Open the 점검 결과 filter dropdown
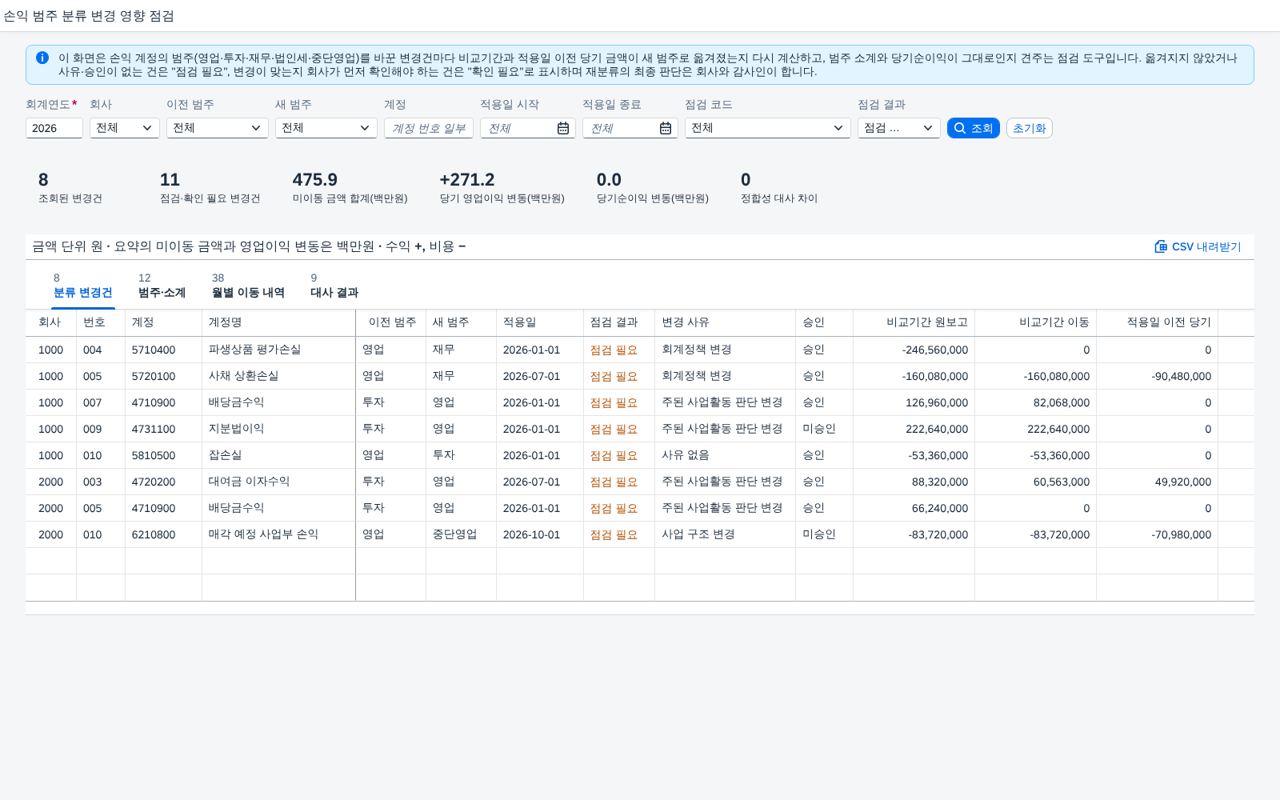The height and width of the screenshot is (800, 1280). pyautogui.click(x=898, y=128)
